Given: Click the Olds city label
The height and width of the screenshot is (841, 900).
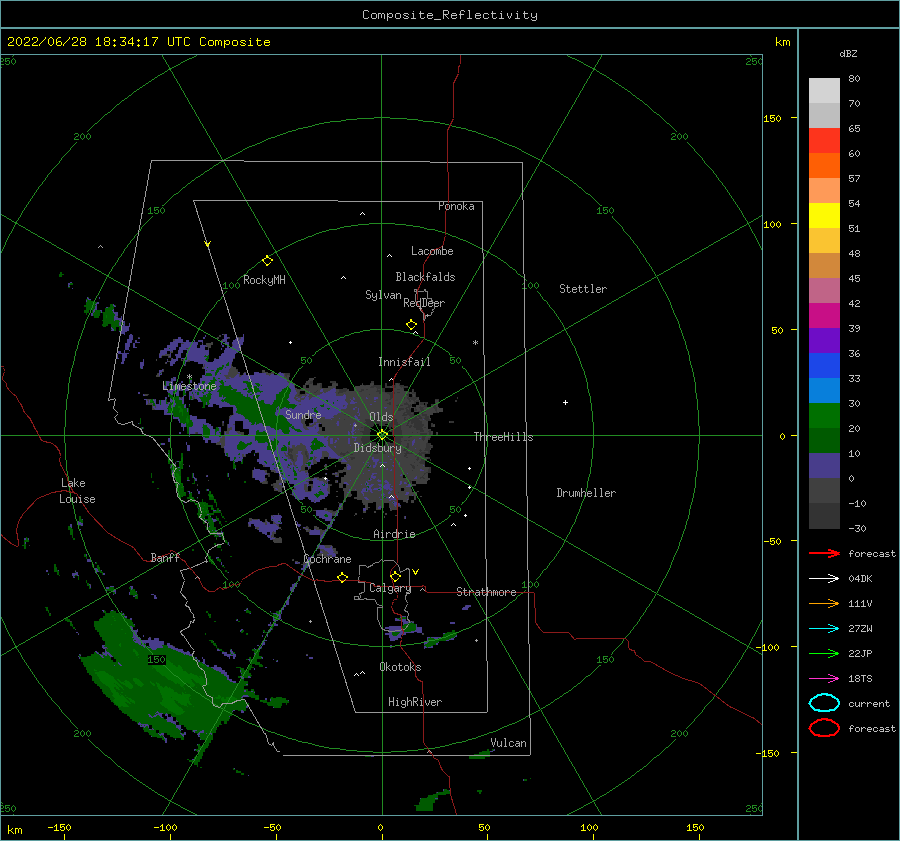Looking at the screenshot, I should click(381, 417).
